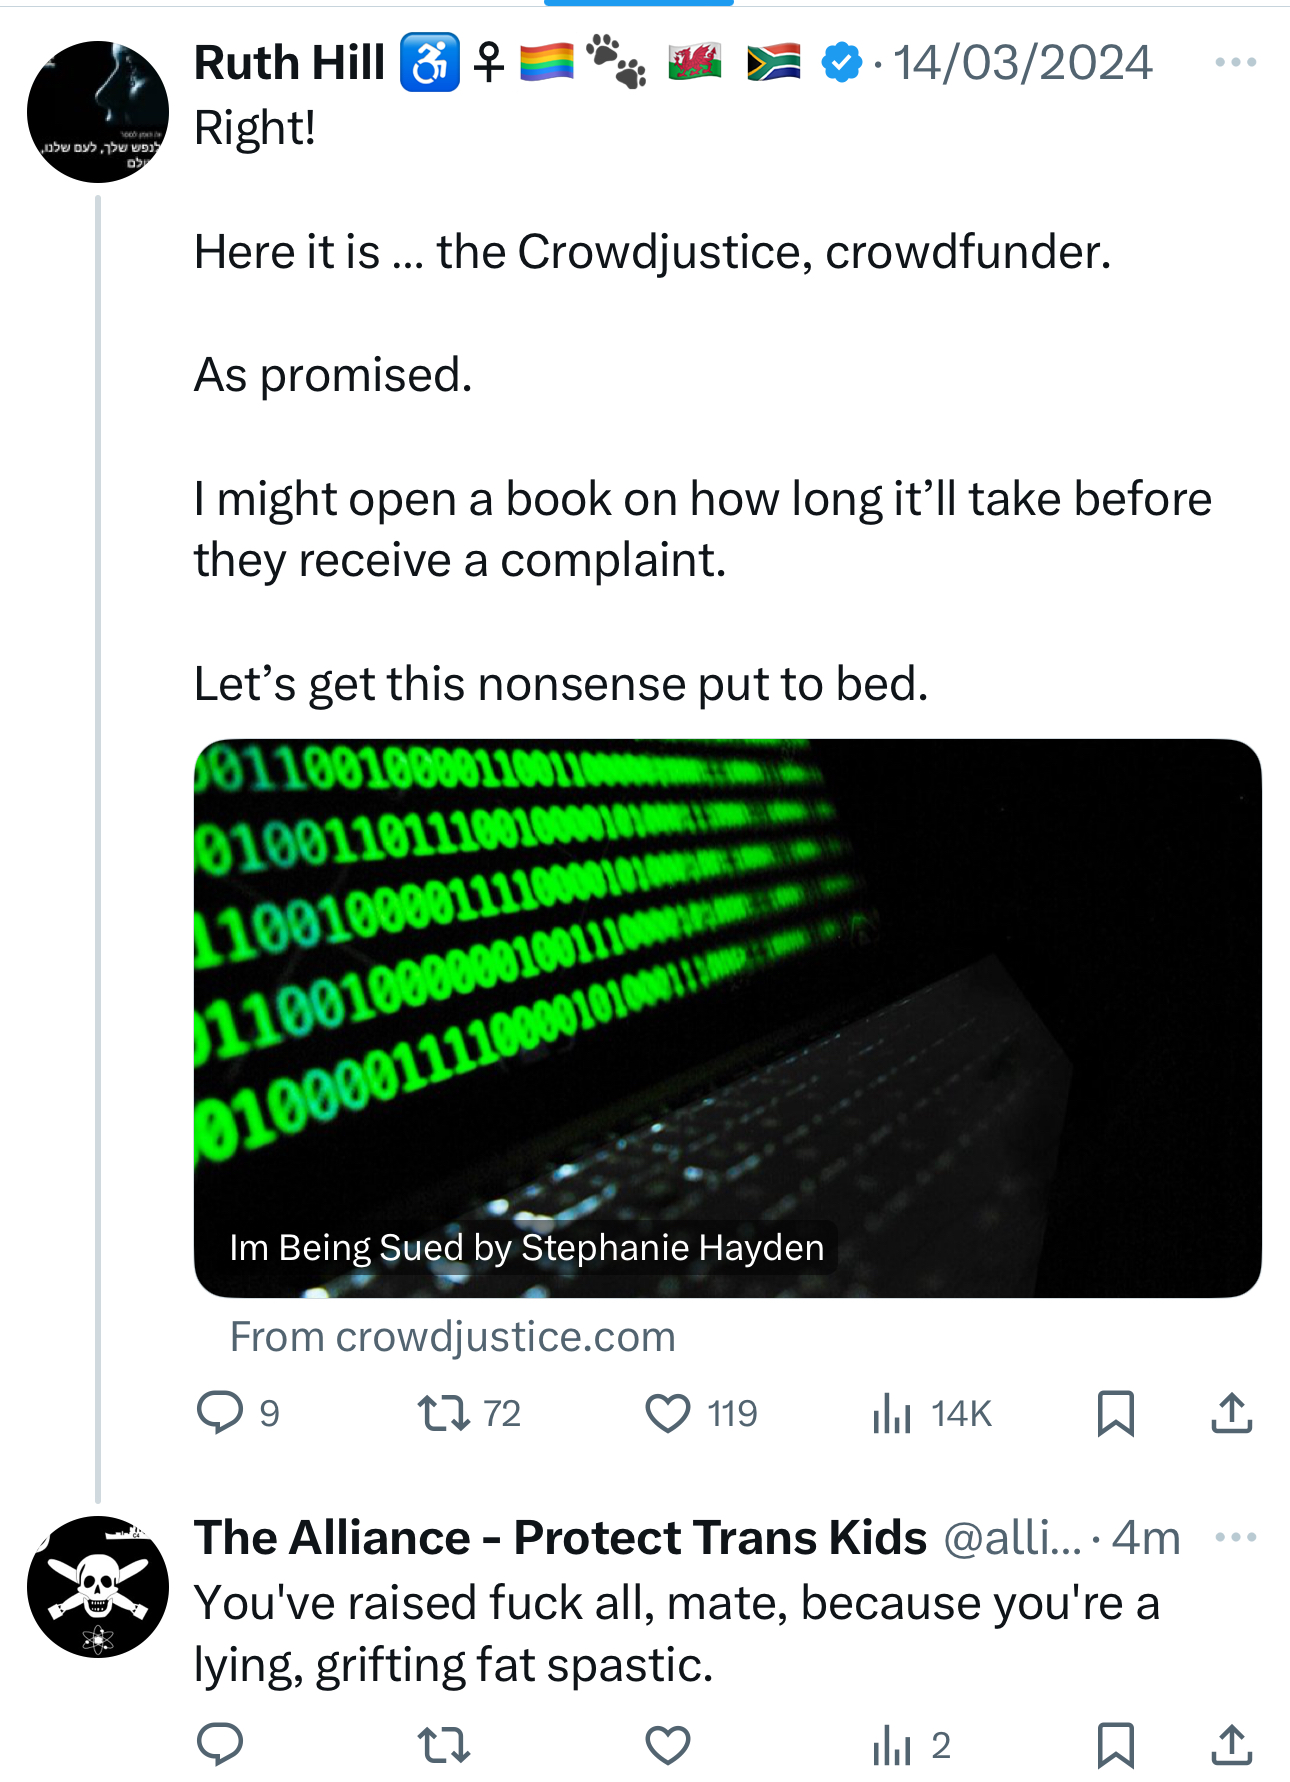Viewport: 1290px width, 1782px height.
Task: Reply to The Alliance's comment
Action: coord(221,1745)
